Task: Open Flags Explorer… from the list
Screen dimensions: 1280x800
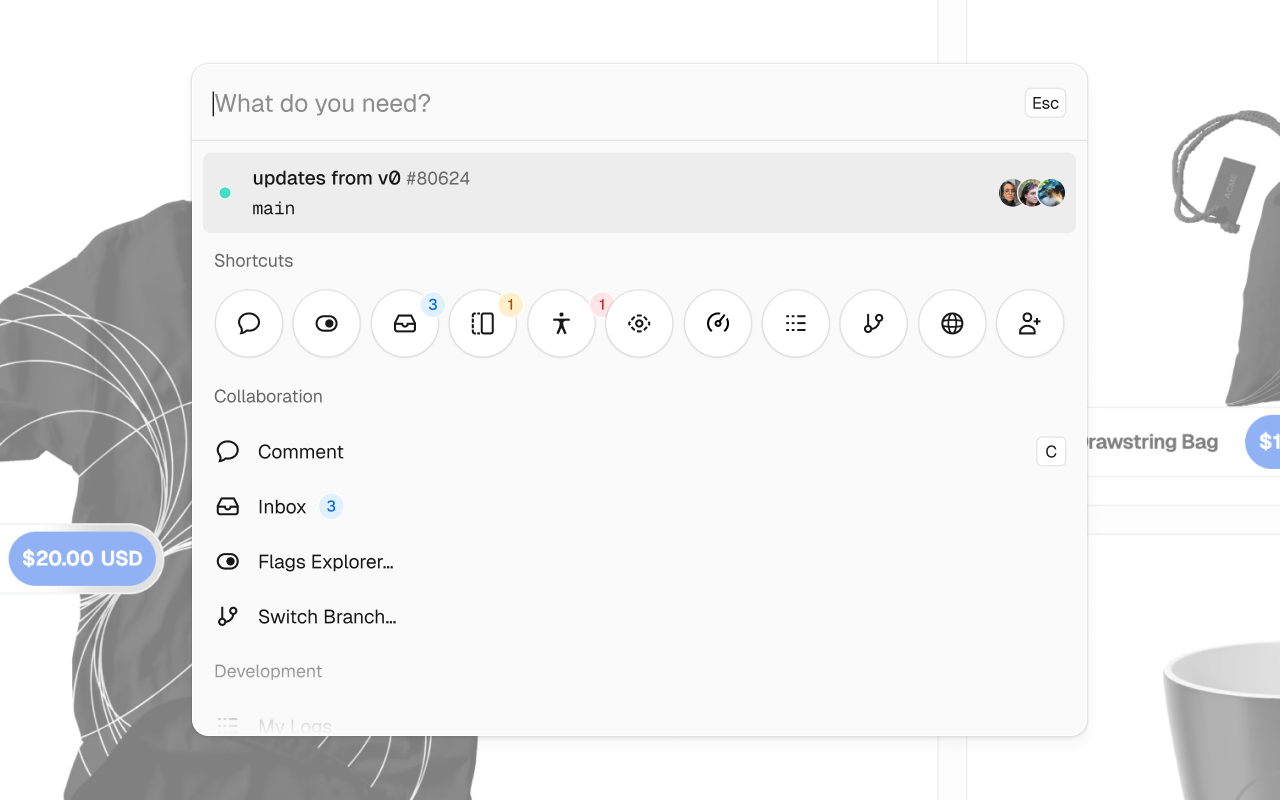Action: (x=640, y=562)
